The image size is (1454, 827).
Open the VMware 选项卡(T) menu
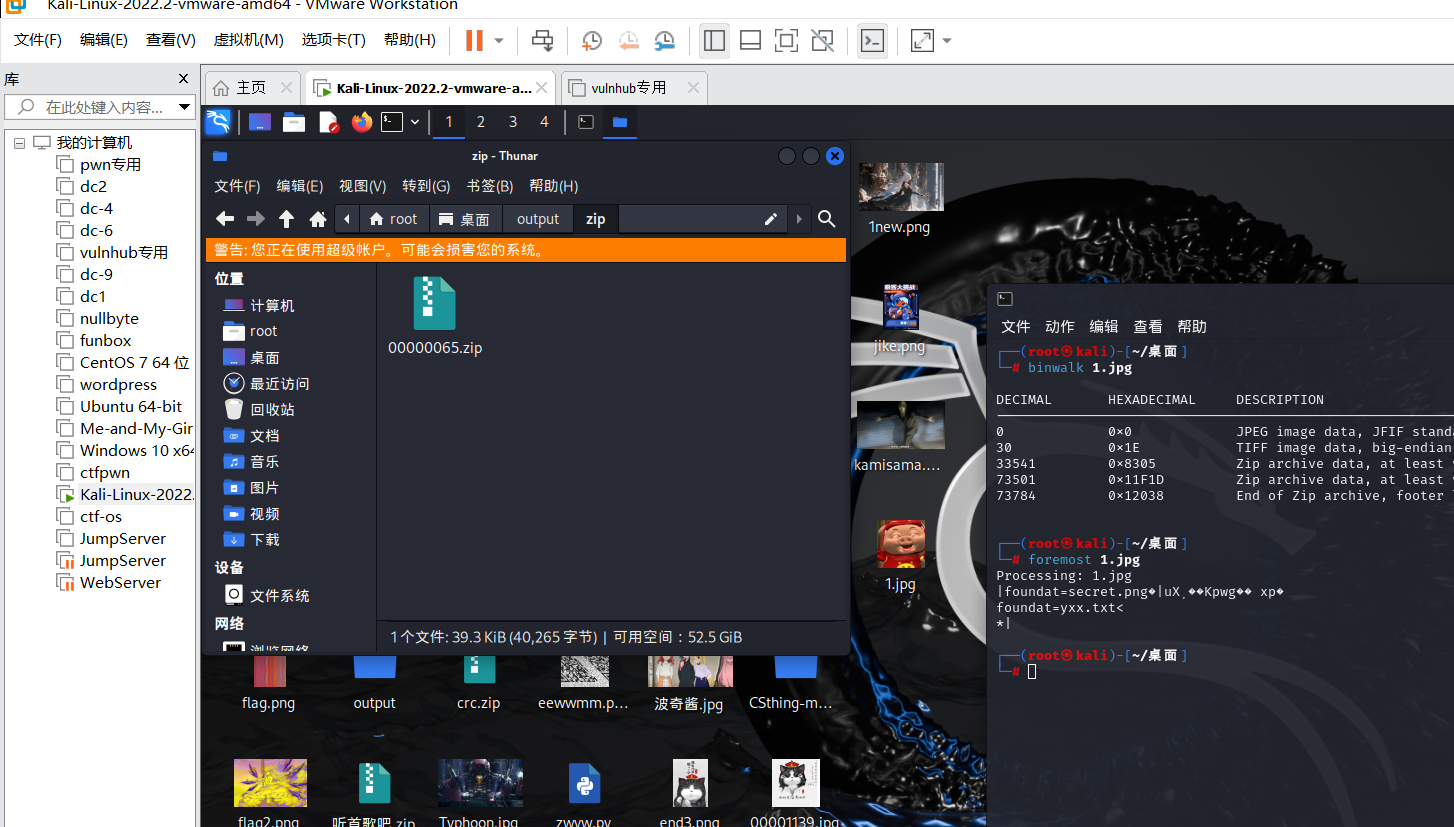click(333, 40)
